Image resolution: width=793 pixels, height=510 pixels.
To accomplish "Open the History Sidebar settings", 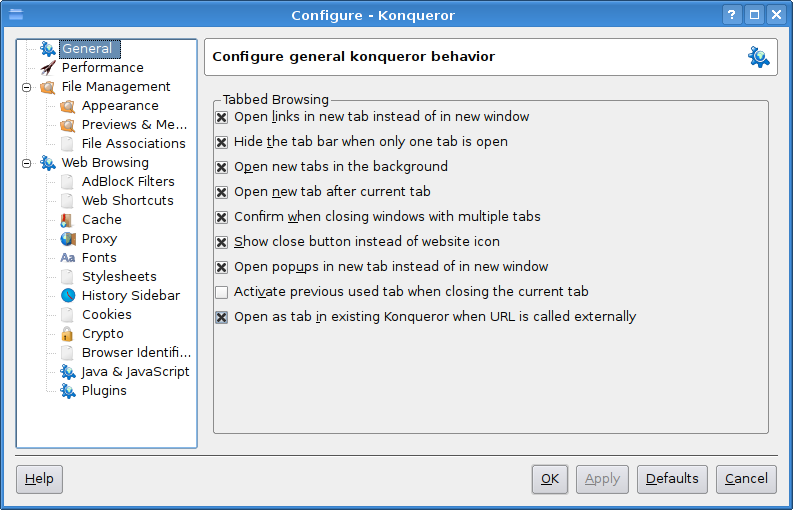I will 131,296.
